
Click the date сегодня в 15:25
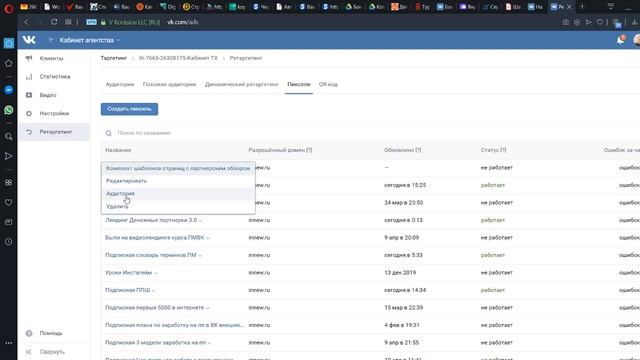(x=404, y=185)
